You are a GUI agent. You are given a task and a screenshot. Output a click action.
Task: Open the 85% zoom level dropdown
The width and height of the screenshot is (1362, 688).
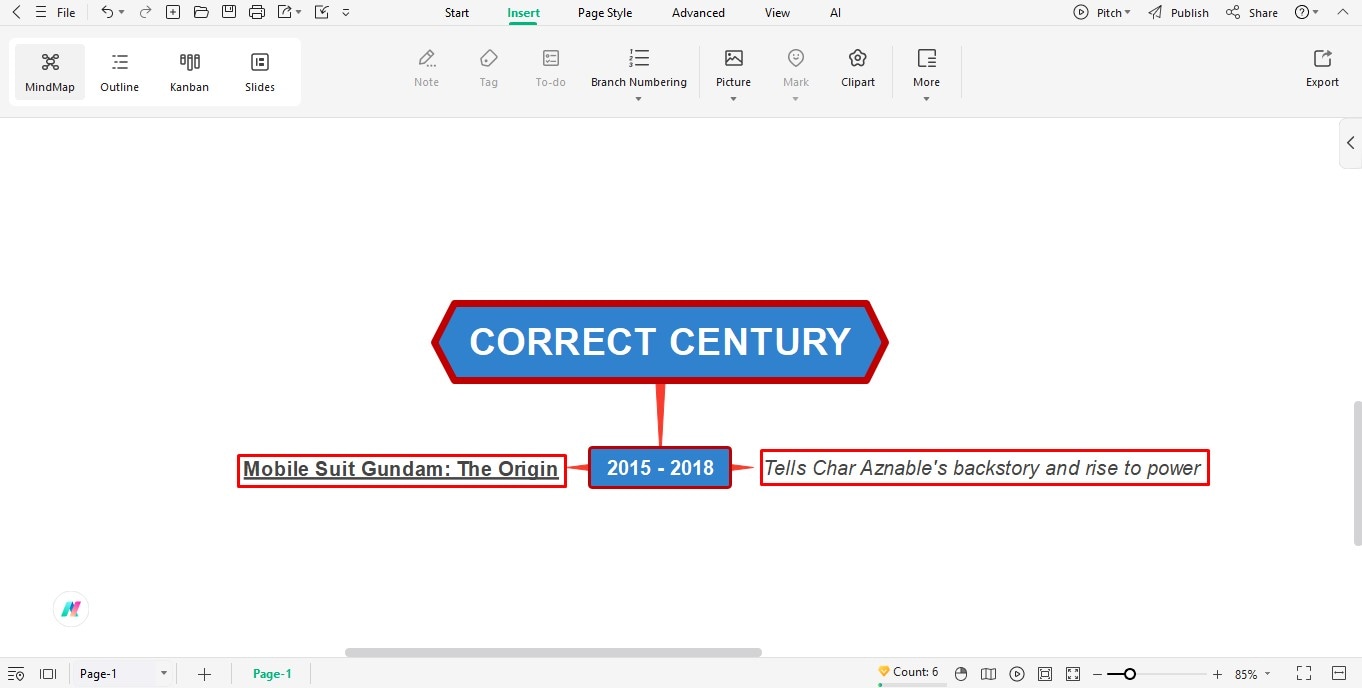click(x=1252, y=675)
